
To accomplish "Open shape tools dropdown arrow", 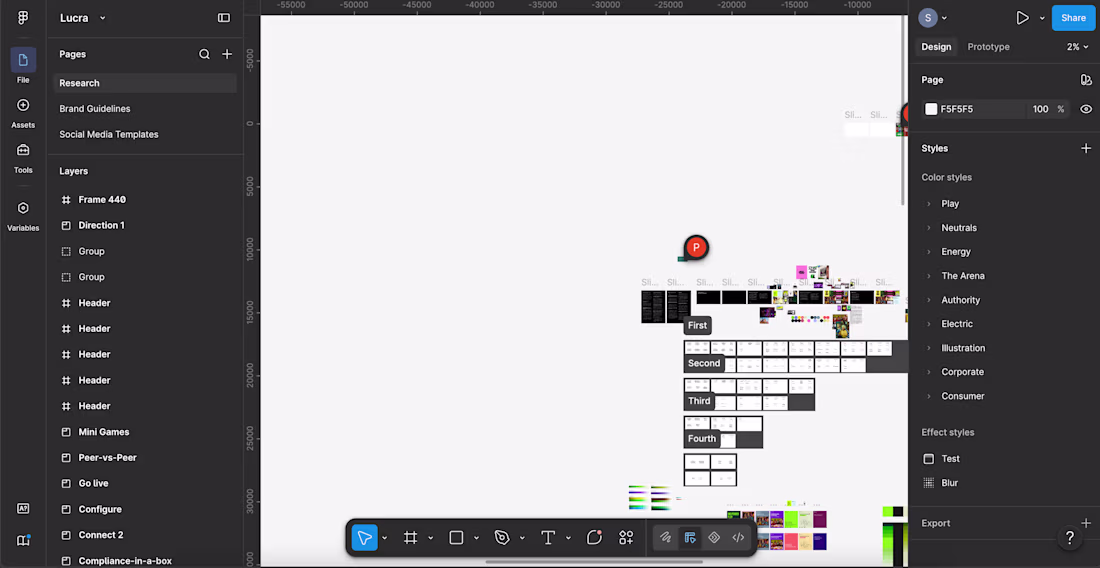I will [476, 538].
